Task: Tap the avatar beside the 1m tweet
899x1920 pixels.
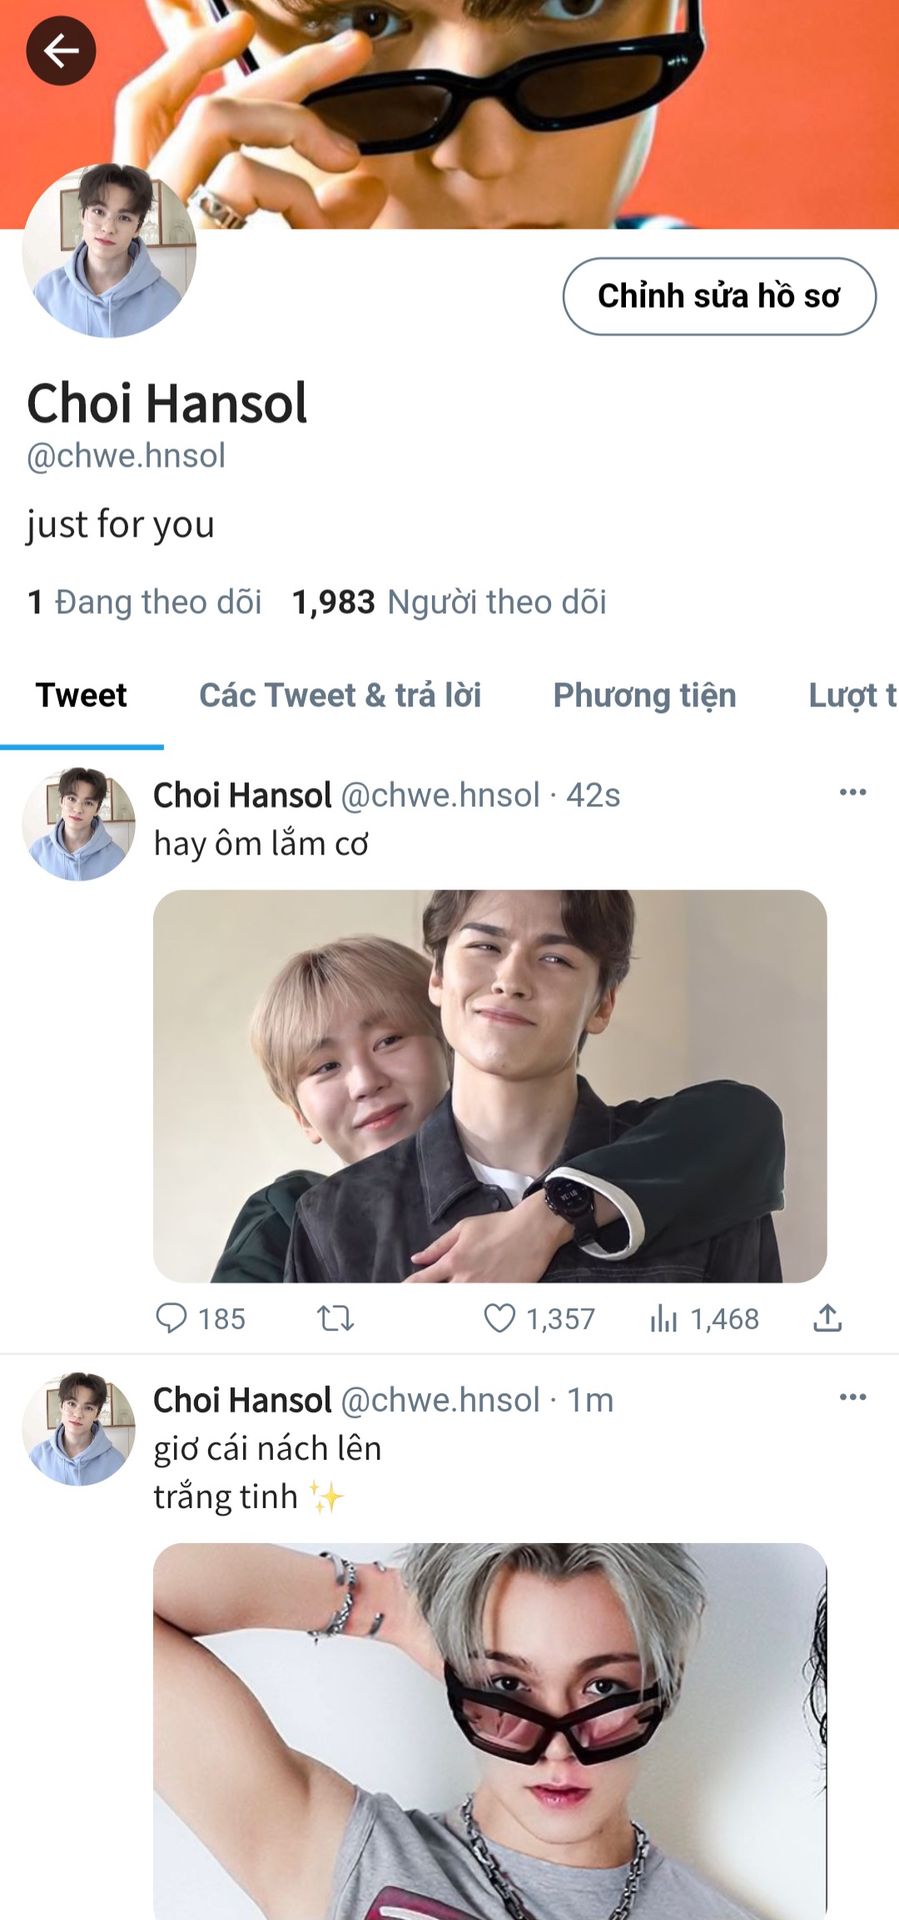Action: [x=78, y=1428]
